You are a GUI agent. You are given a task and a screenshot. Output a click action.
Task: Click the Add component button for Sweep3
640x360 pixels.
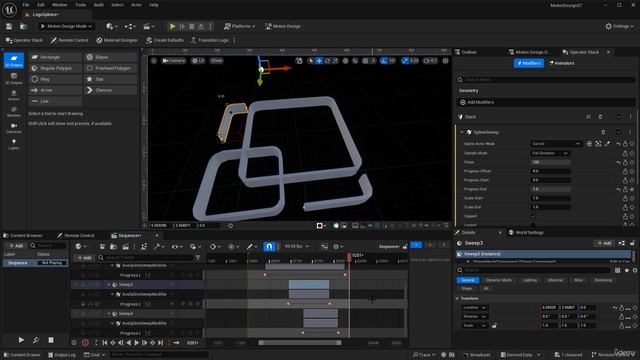604,243
